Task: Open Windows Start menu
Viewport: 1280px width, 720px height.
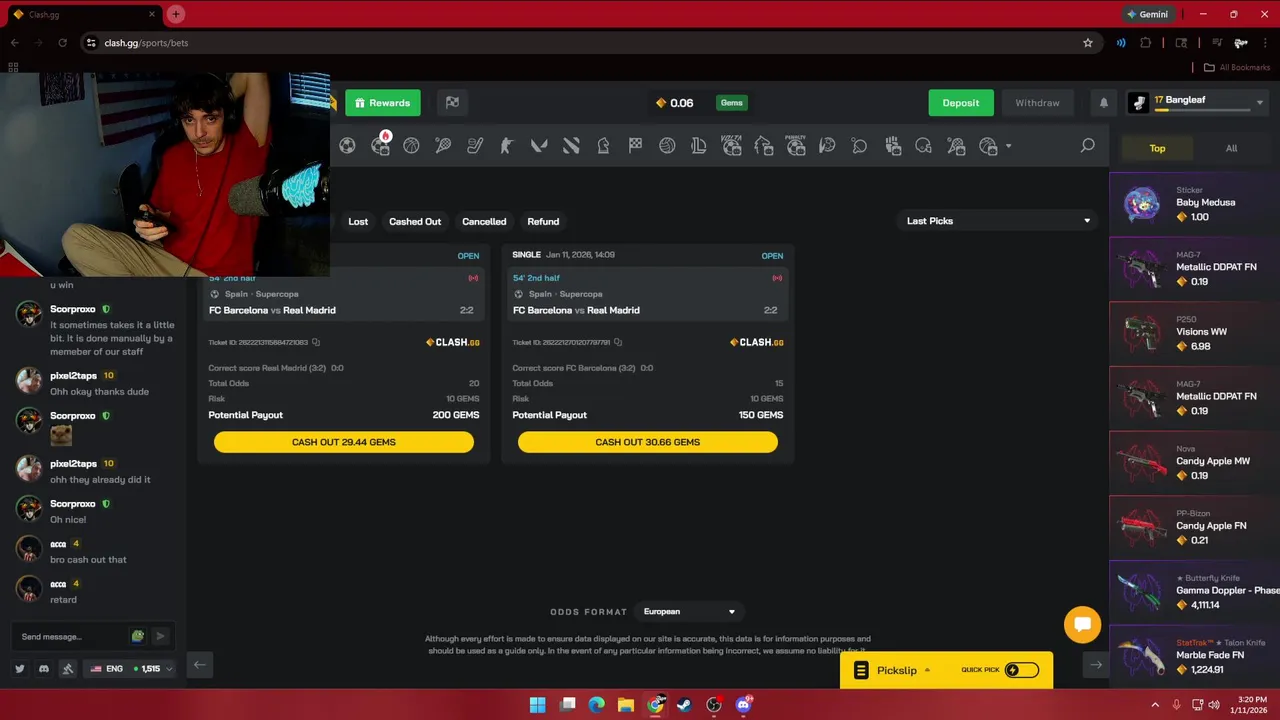Action: [x=537, y=705]
